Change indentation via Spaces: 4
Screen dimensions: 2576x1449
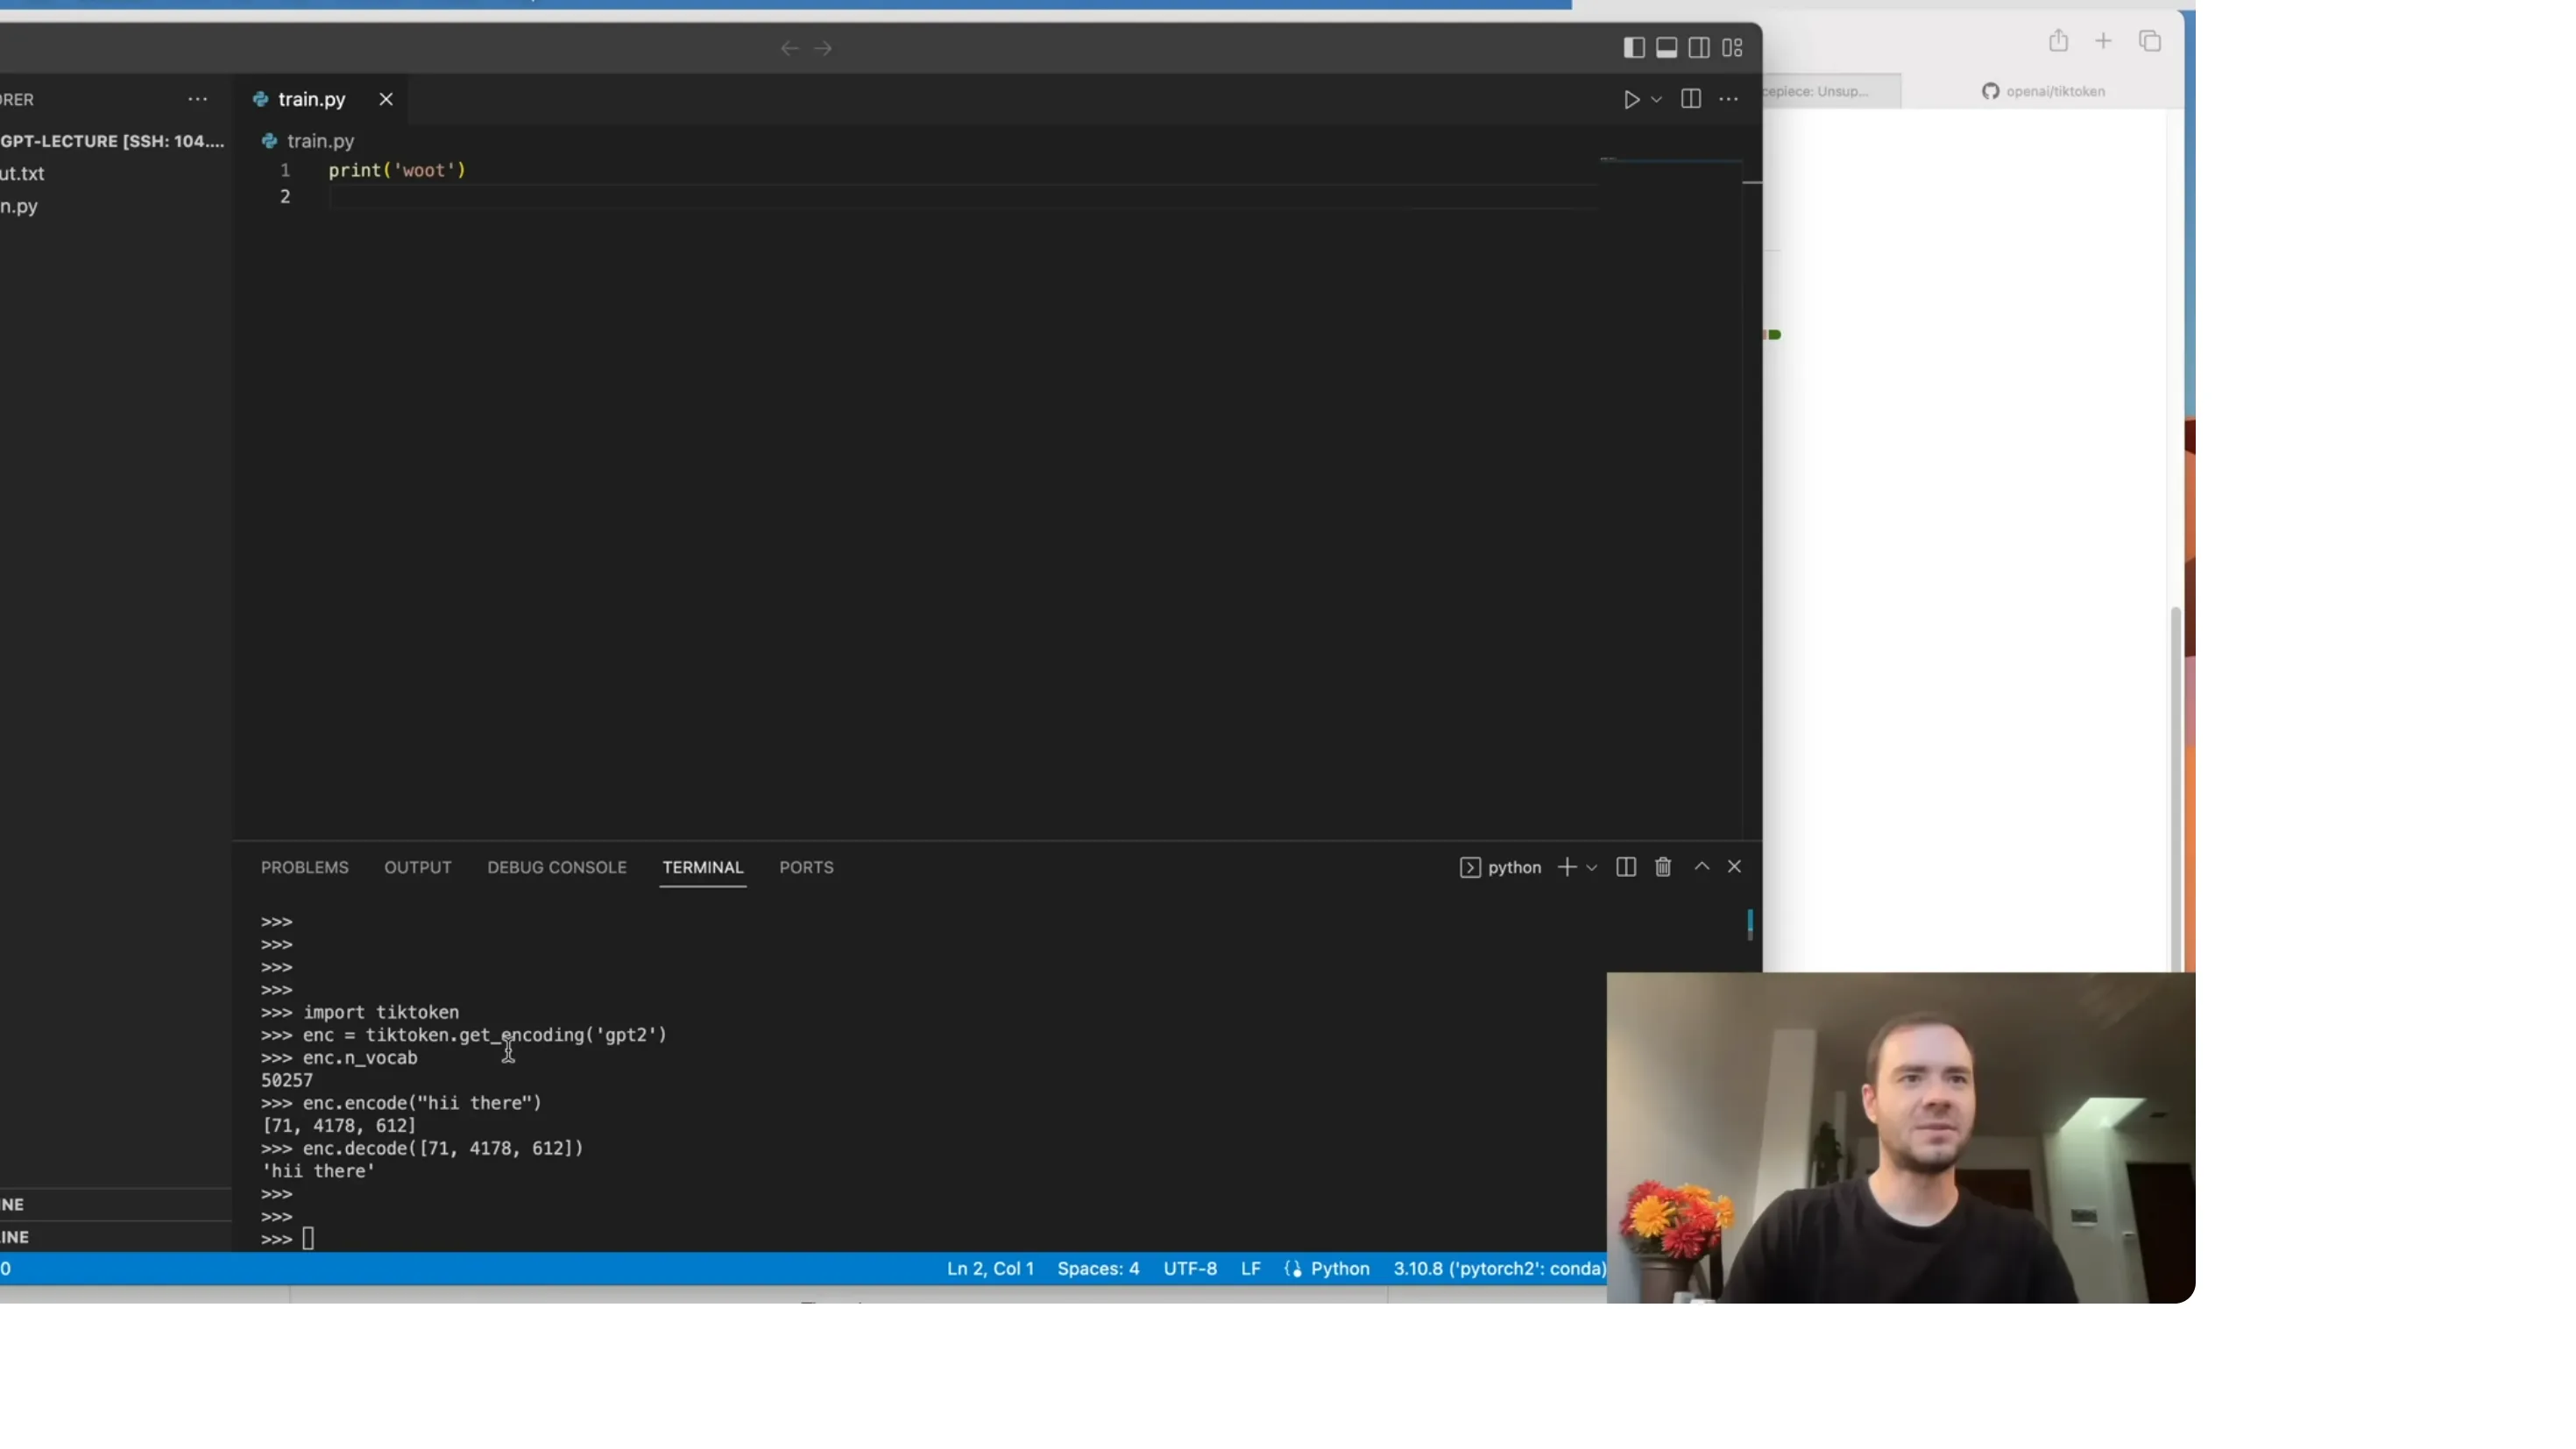1098,1268
